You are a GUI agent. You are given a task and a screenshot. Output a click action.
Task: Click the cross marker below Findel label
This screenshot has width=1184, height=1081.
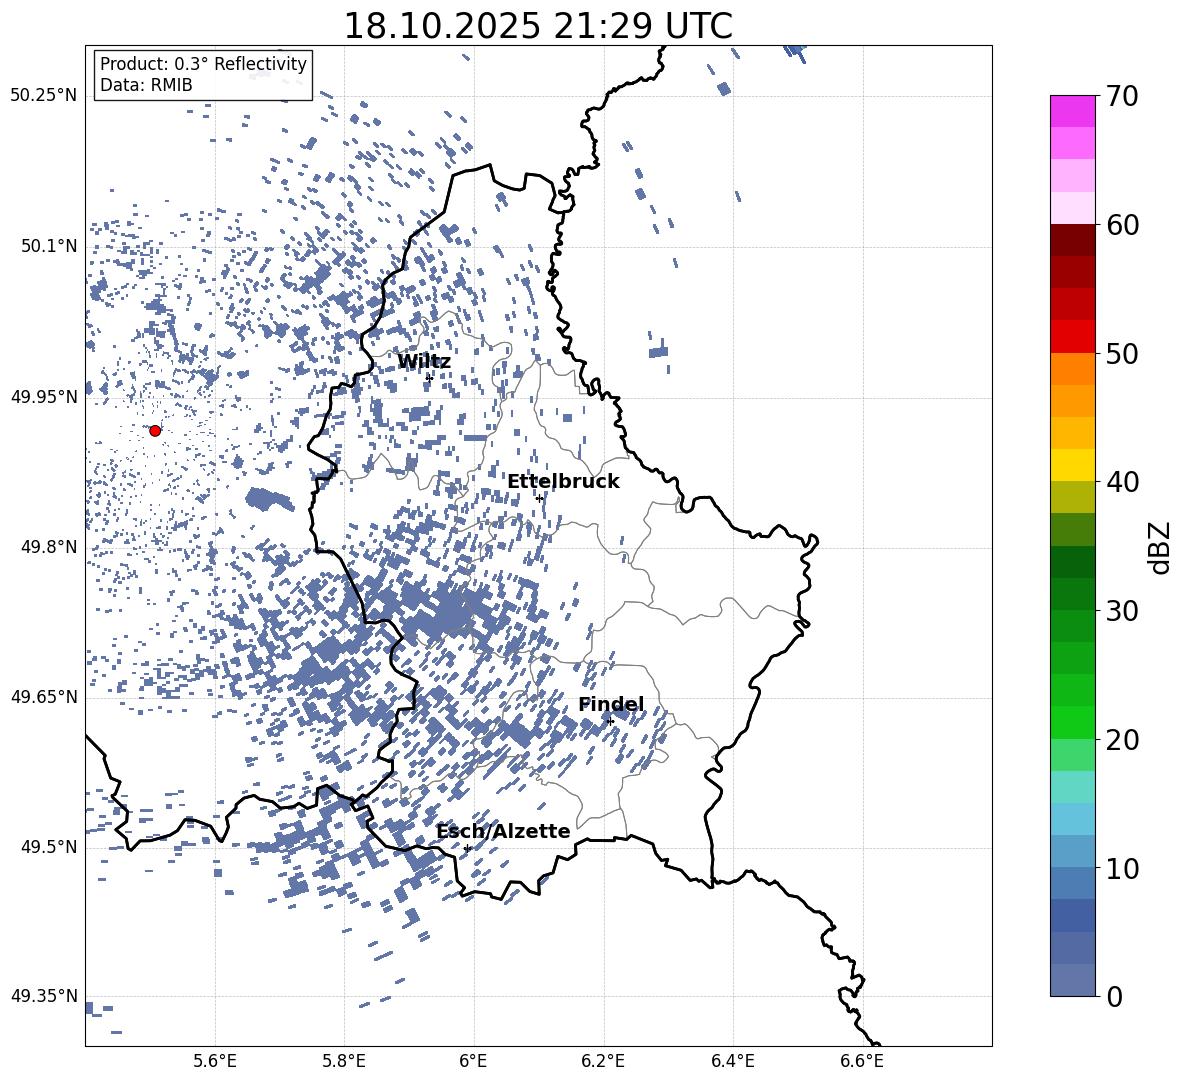(x=610, y=722)
